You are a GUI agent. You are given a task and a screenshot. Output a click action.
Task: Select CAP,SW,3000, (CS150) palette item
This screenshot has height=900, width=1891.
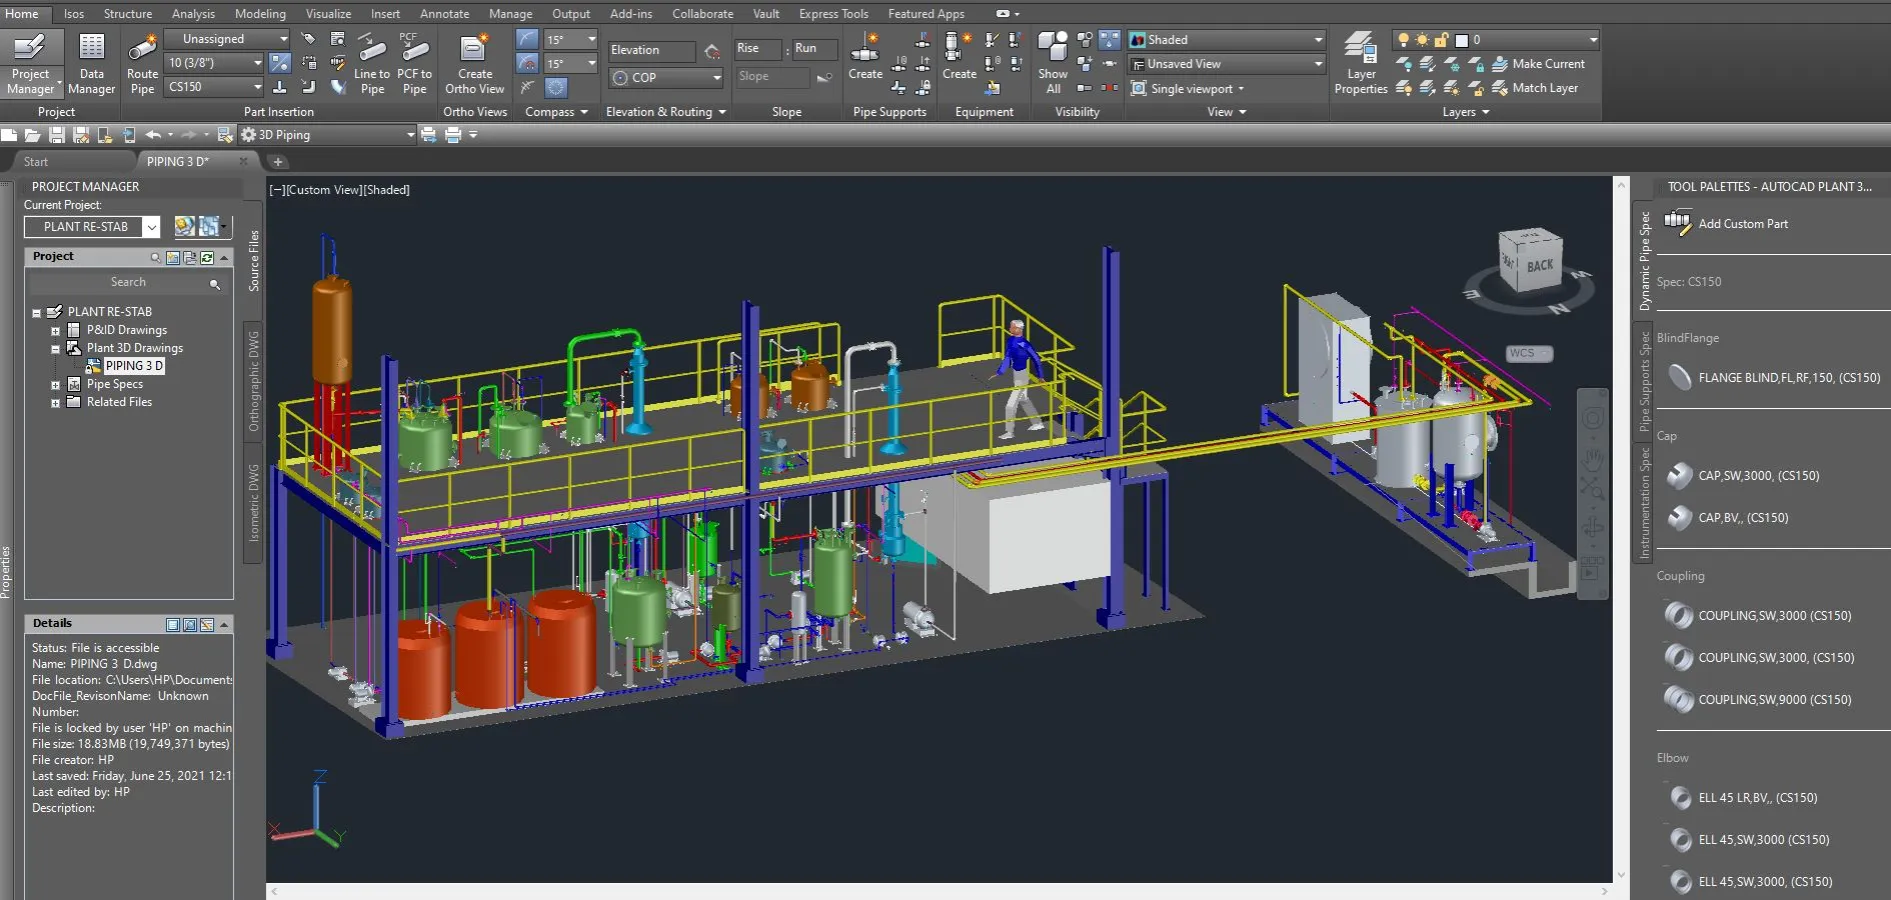pyautogui.click(x=1744, y=476)
